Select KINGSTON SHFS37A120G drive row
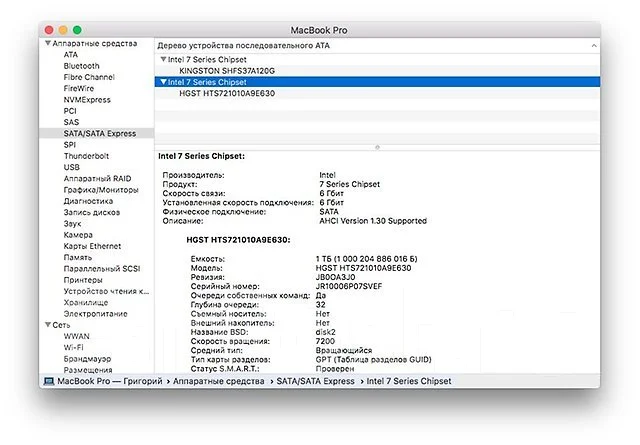Screen dimensions: 640x445 click(377, 71)
